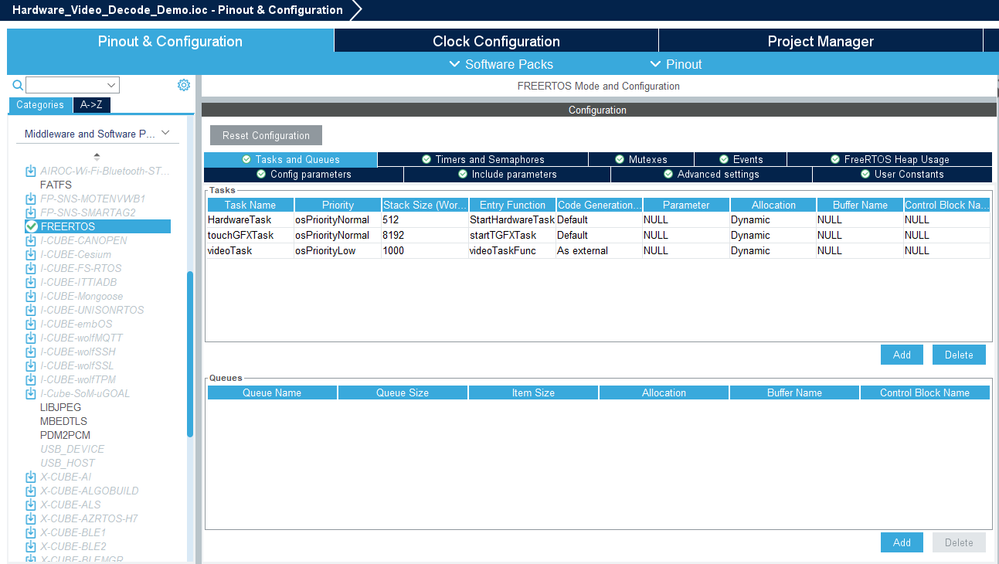This screenshot has width=999, height=564.
Task: Switch sidebar to A->Z view
Action: [91, 105]
